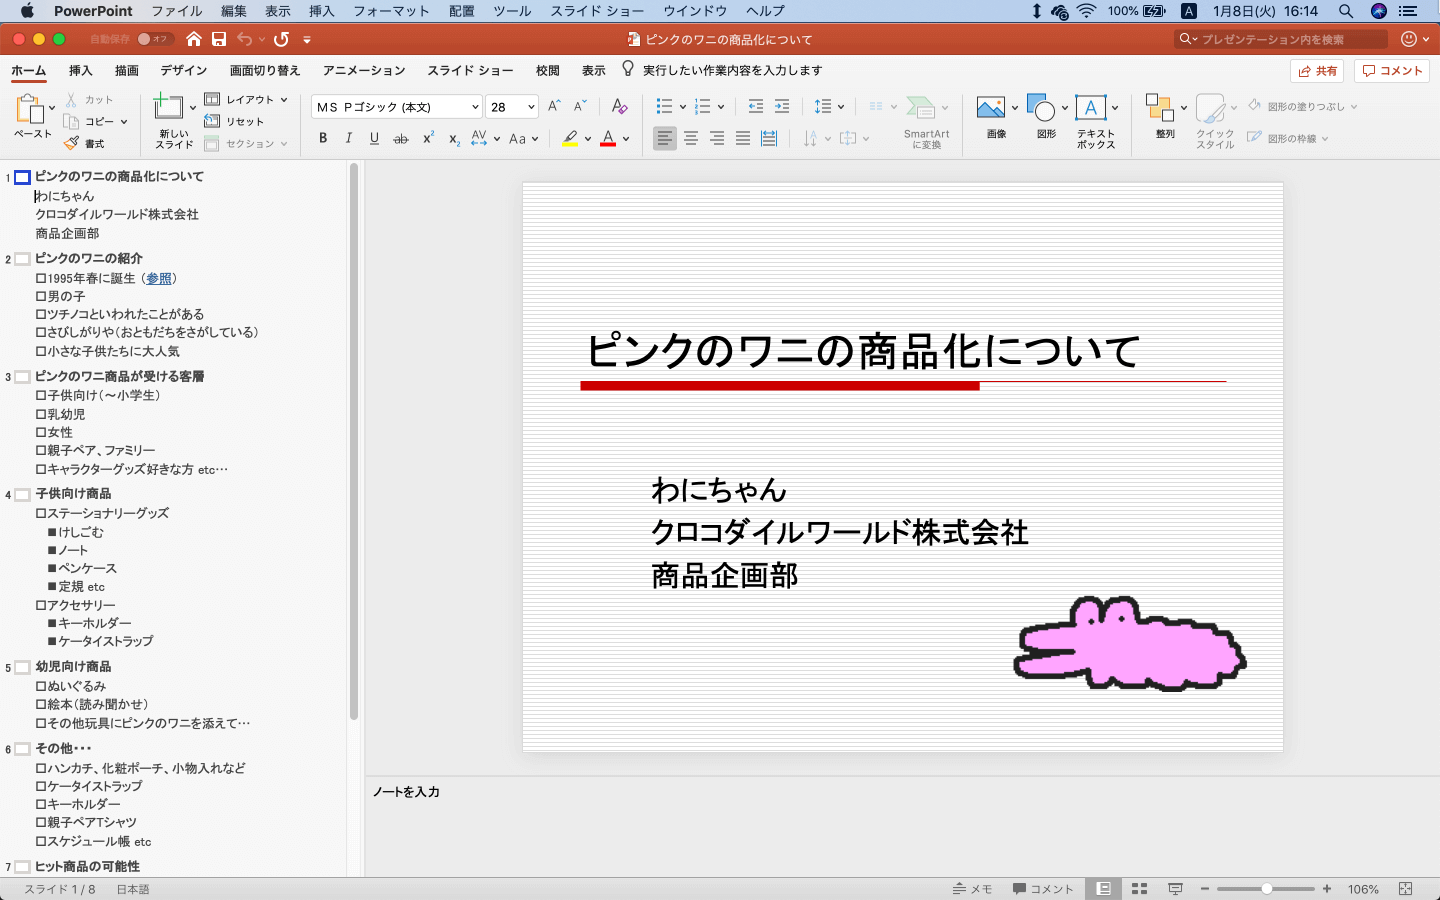Click the Bold formatting icon

pyautogui.click(x=323, y=139)
